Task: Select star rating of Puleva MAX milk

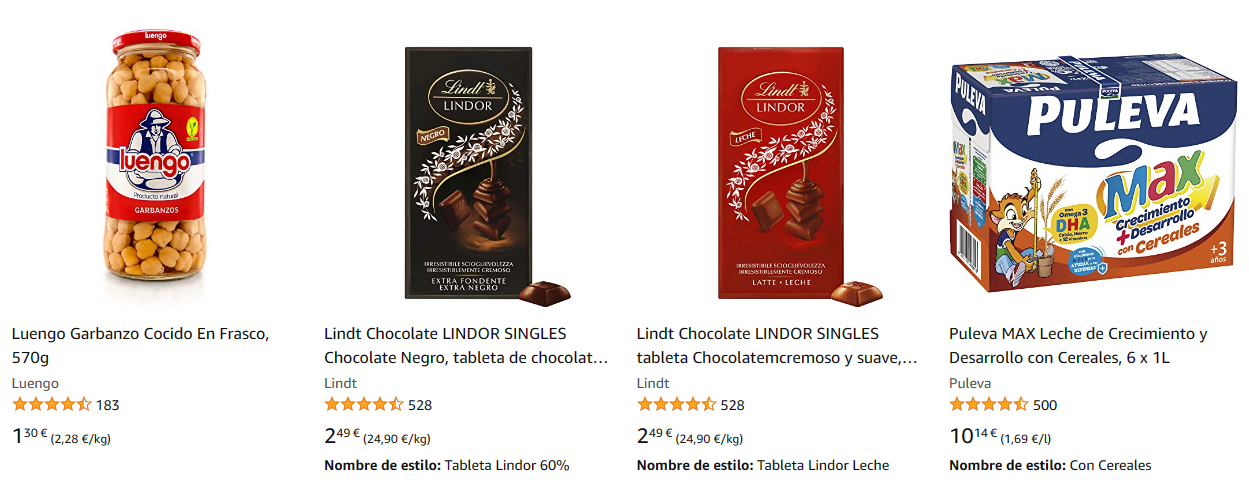Action: coord(988,405)
